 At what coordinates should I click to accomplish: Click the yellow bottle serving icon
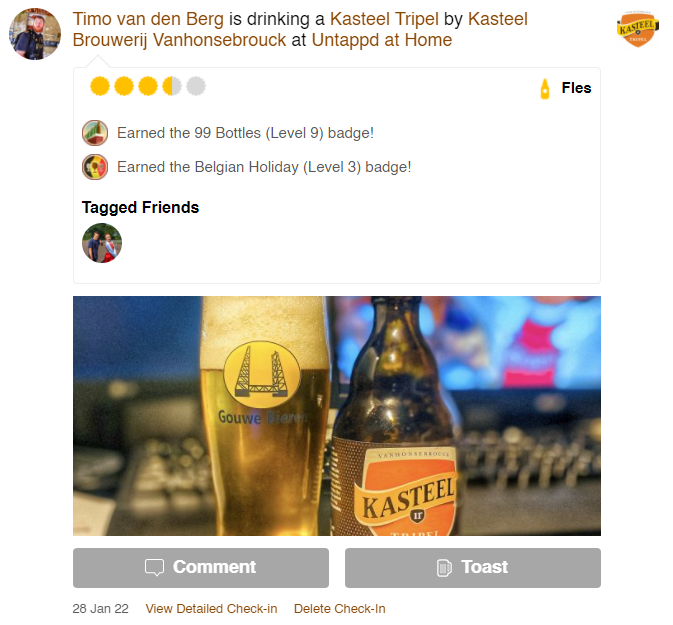pyautogui.click(x=545, y=89)
